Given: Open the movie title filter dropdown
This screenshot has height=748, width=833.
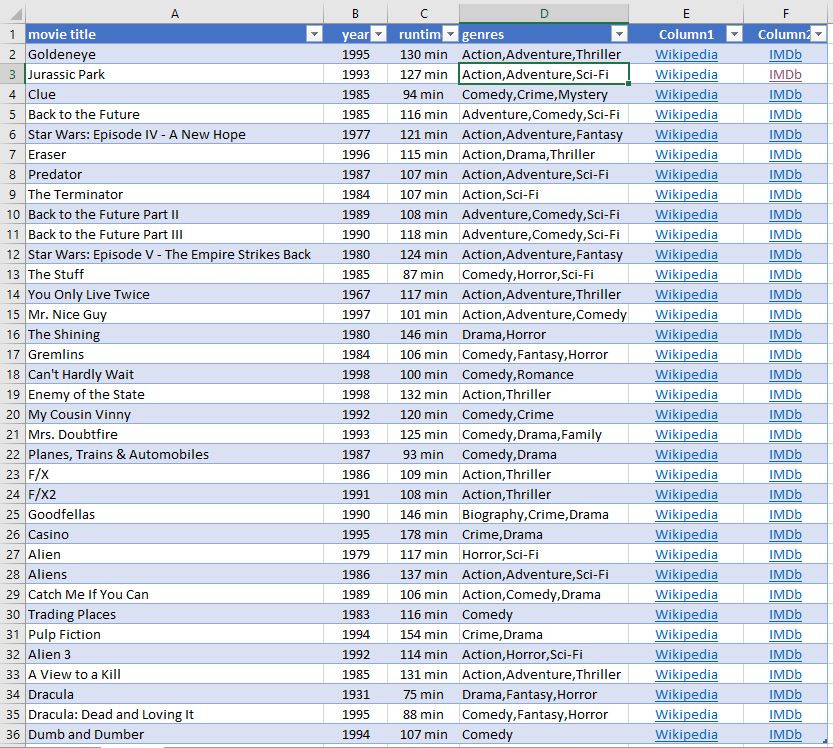Looking at the screenshot, I should click(314, 35).
